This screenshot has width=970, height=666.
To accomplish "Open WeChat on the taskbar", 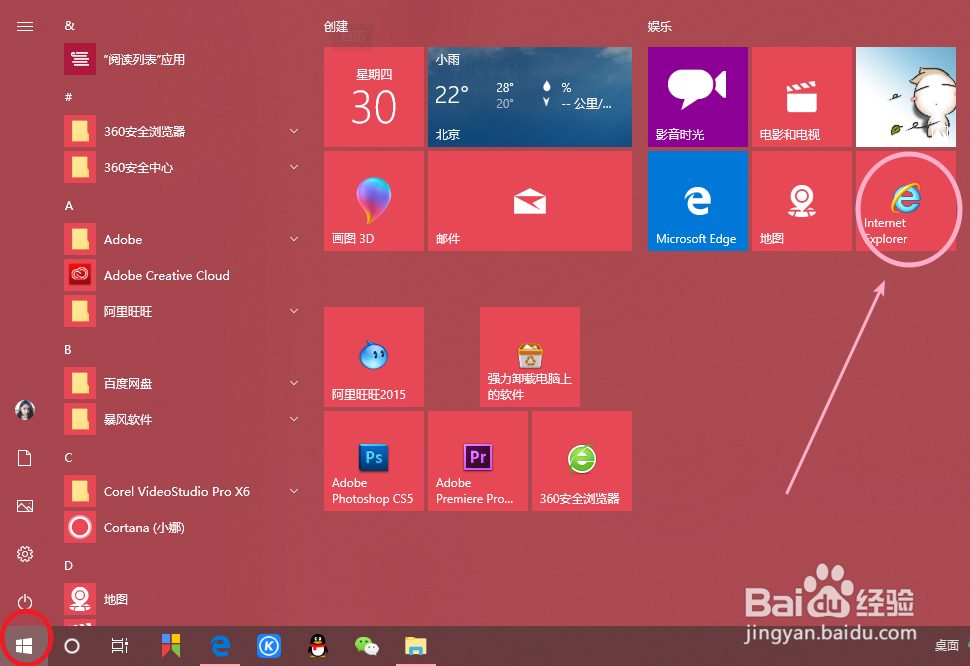I will click(367, 646).
